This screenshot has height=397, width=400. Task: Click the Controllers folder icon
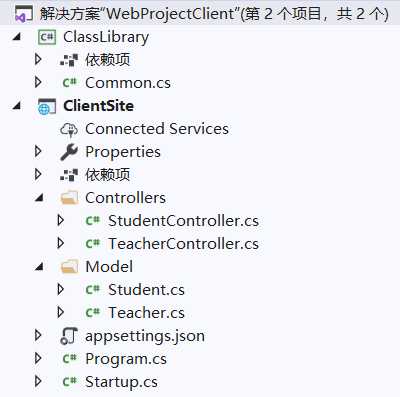(69, 198)
